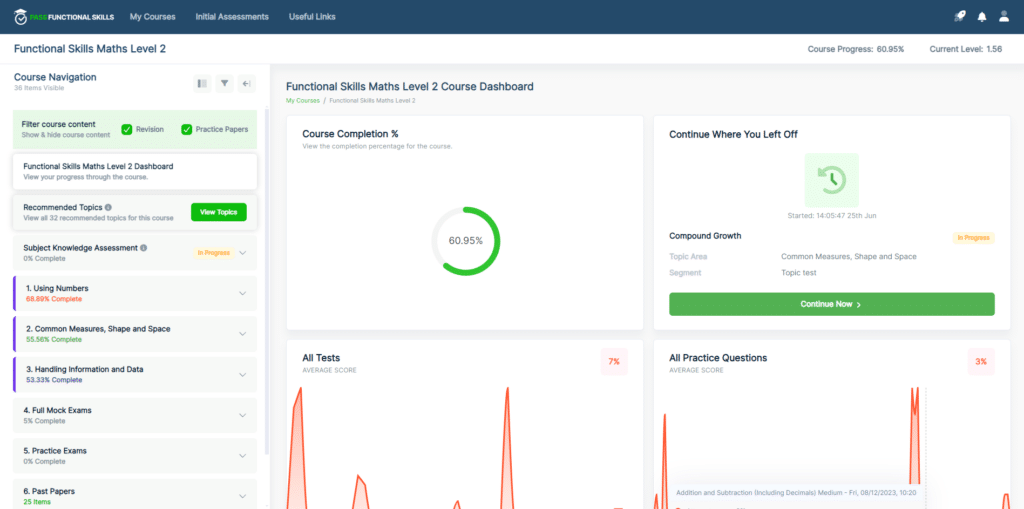This screenshot has height=509, width=1024.
Task: Open the My Courses menu
Action: 152,17
